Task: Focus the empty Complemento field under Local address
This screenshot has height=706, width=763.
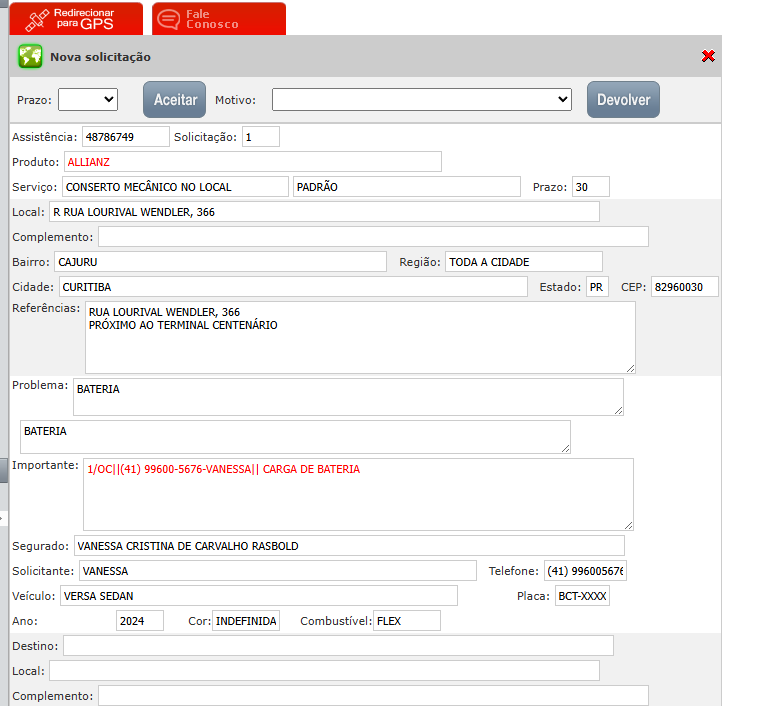Action: [x=373, y=236]
